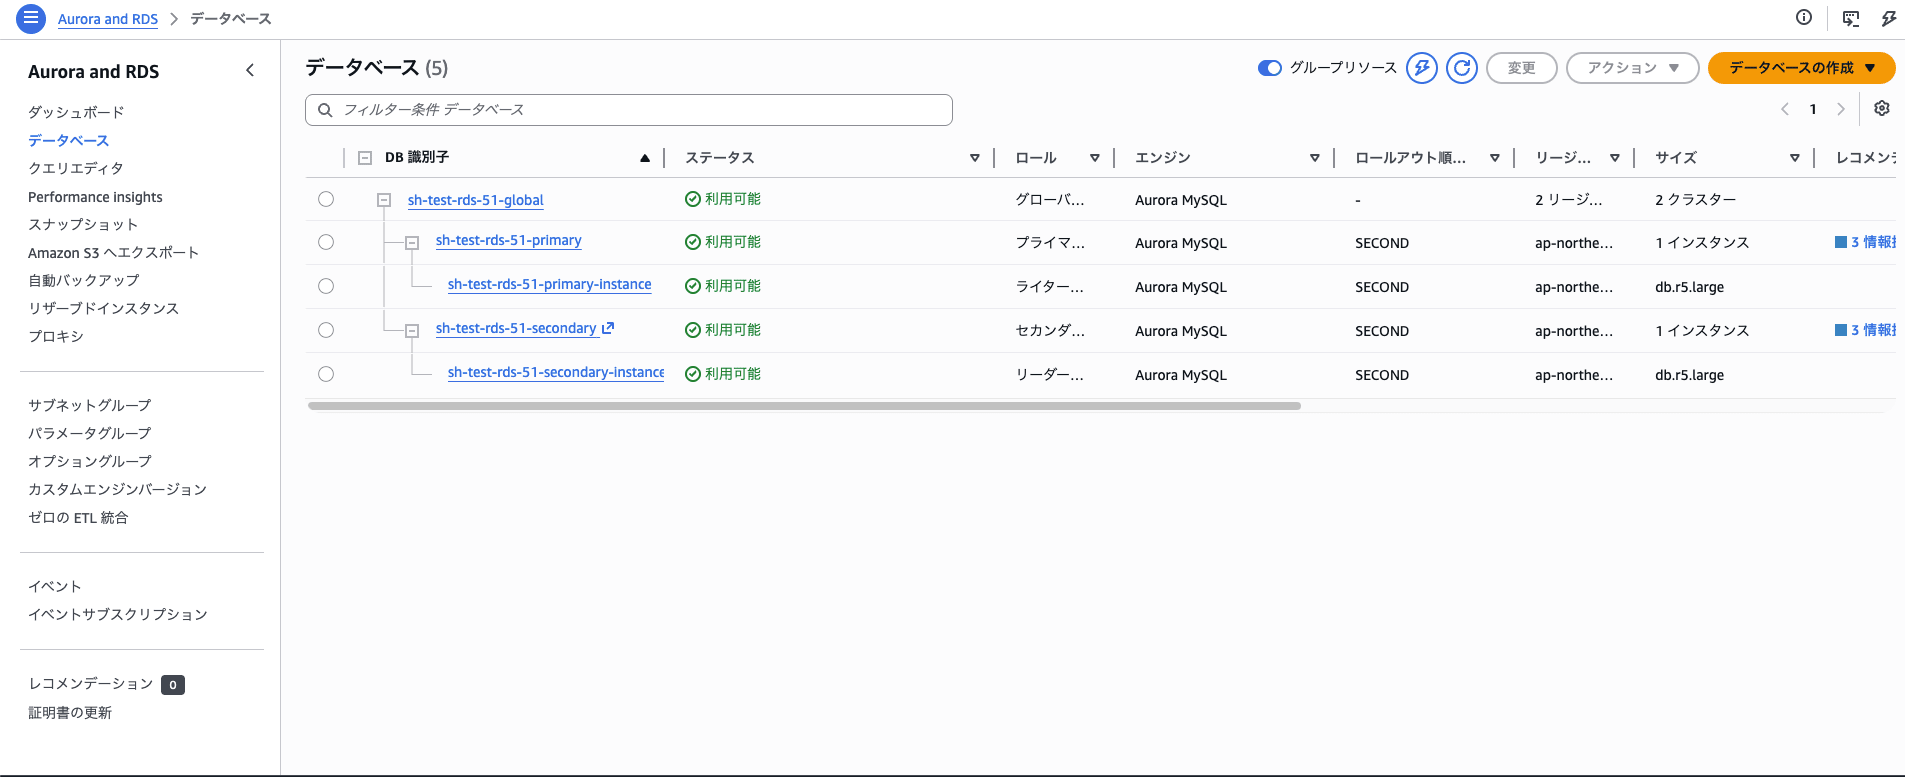Open Event subscriptions in sidebar

pyautogui.click(x=118, y=614)
